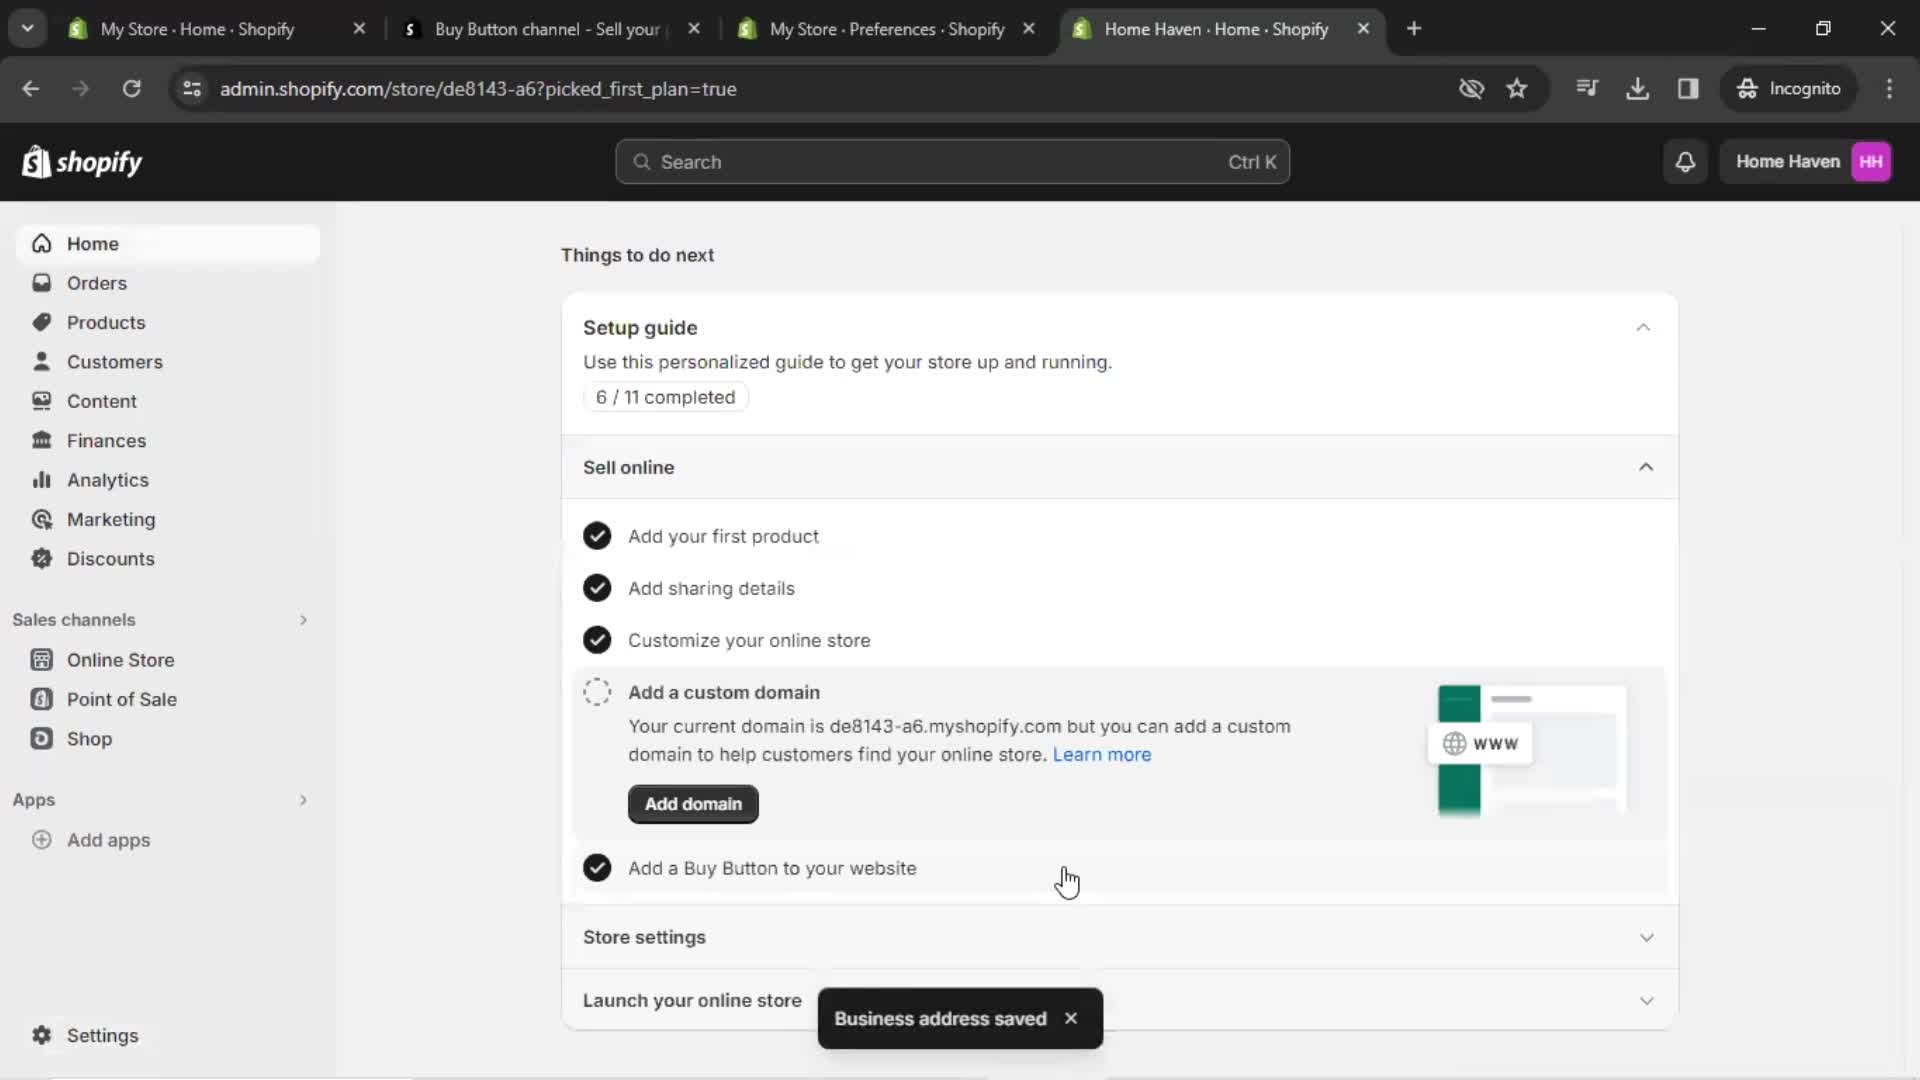Image resolution: width=1920 pixels, height=1080 pixels.
Task: Toggle Add sharing details completion checkbox
Action: (596, 587)
